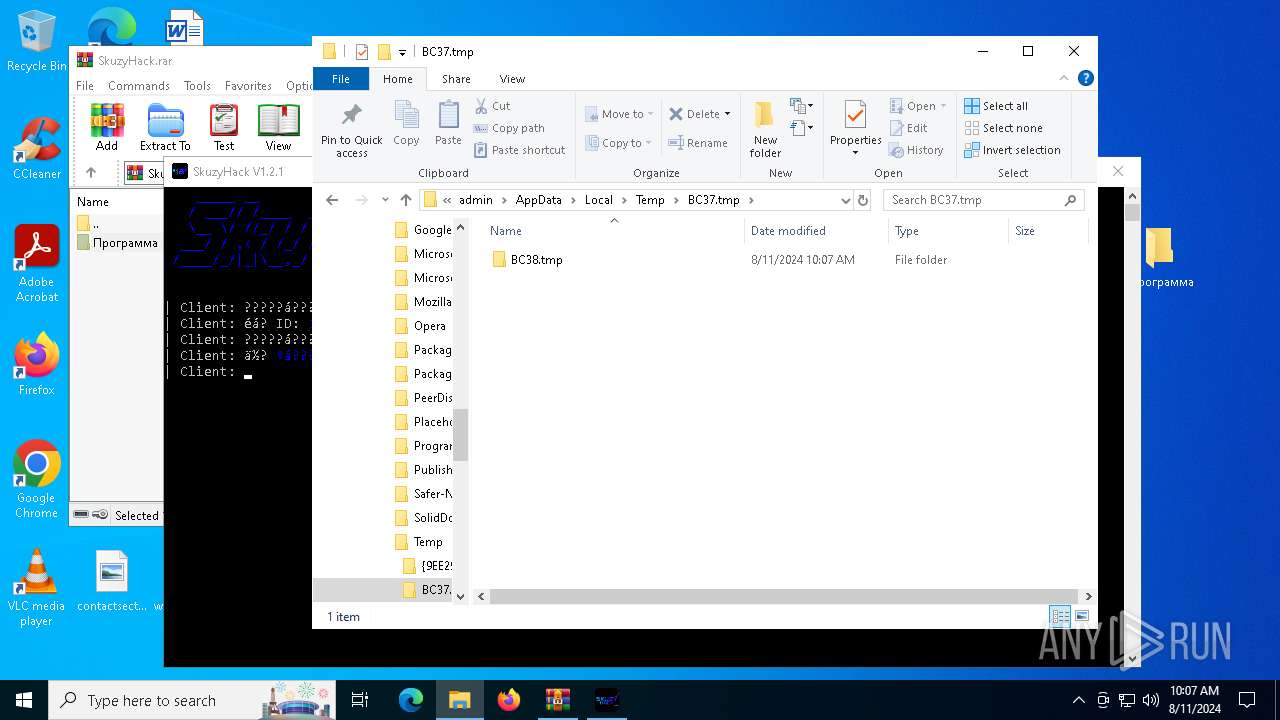This screenshot has width=1280, height=720.
Task: Go up one folder level in Explorer
Action: (406, 200)
